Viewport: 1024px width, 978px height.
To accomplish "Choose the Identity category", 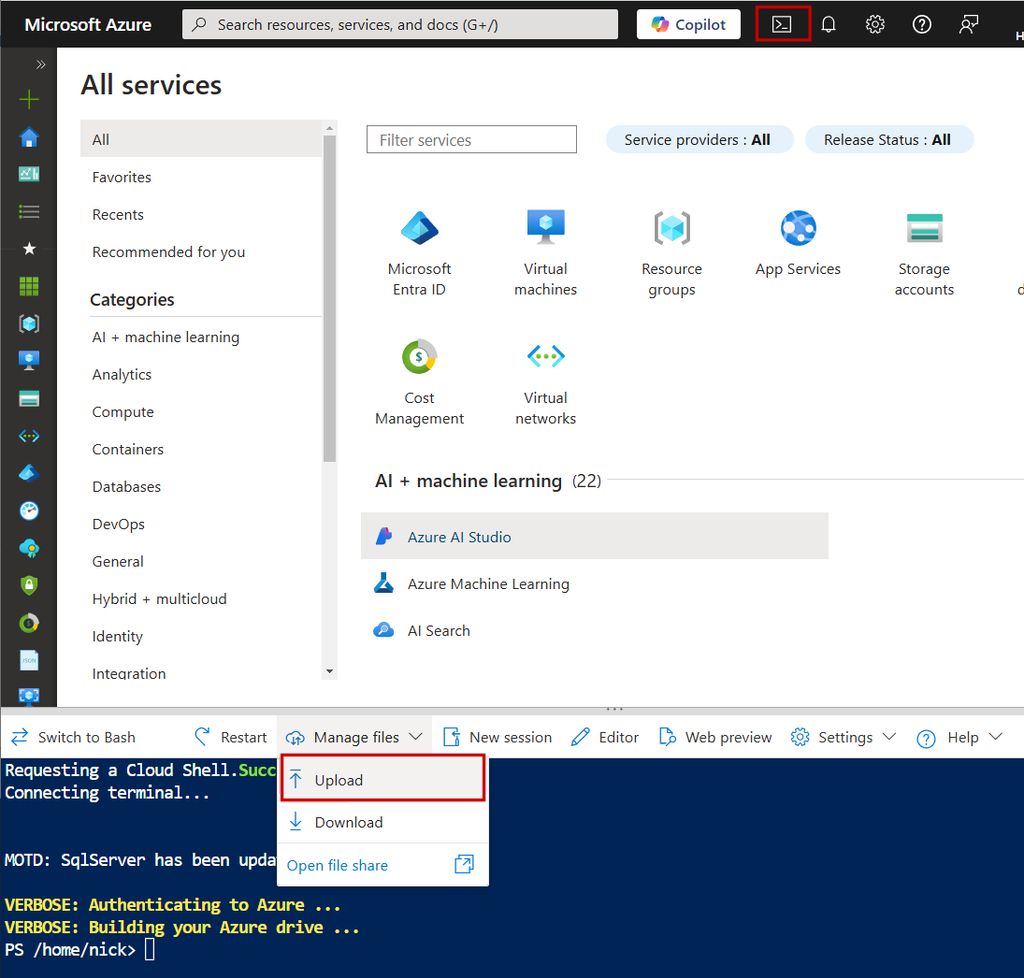I will tap(117, 636).
